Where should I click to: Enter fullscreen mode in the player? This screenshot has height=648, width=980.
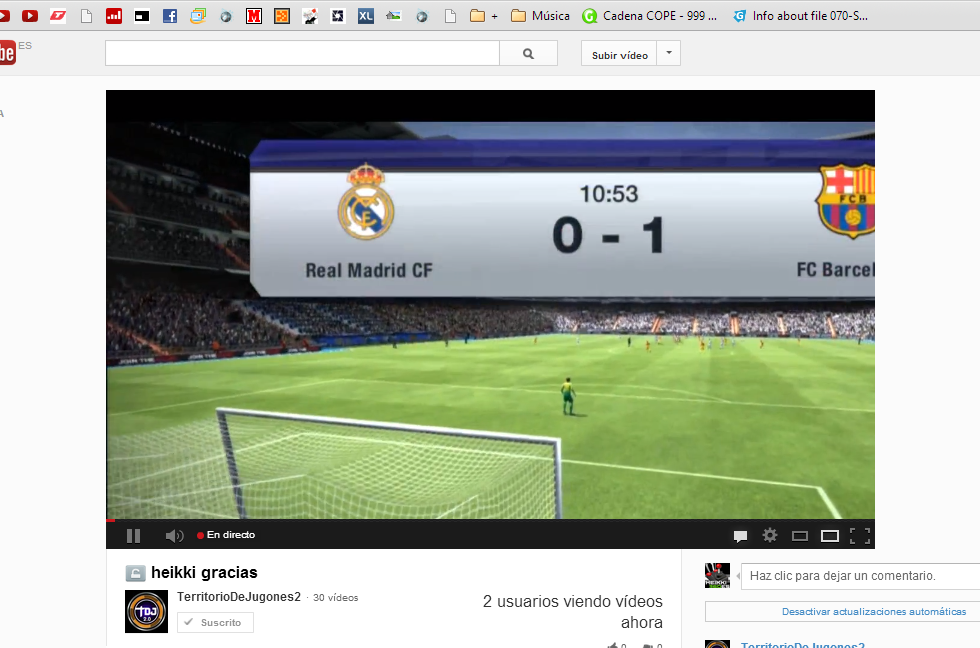pyautogui.click(x=860, y=536)
